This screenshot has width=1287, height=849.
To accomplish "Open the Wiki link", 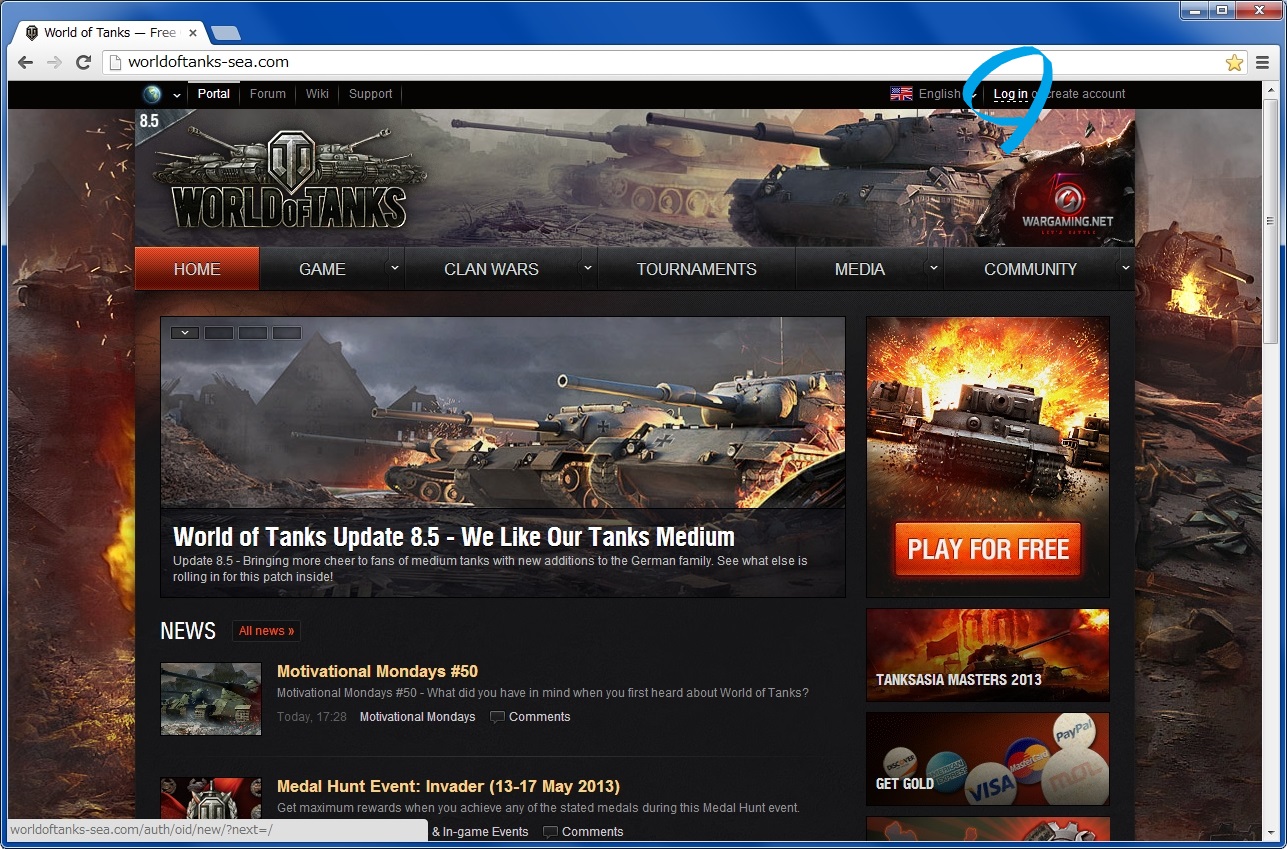I will [x=317, y=94].
